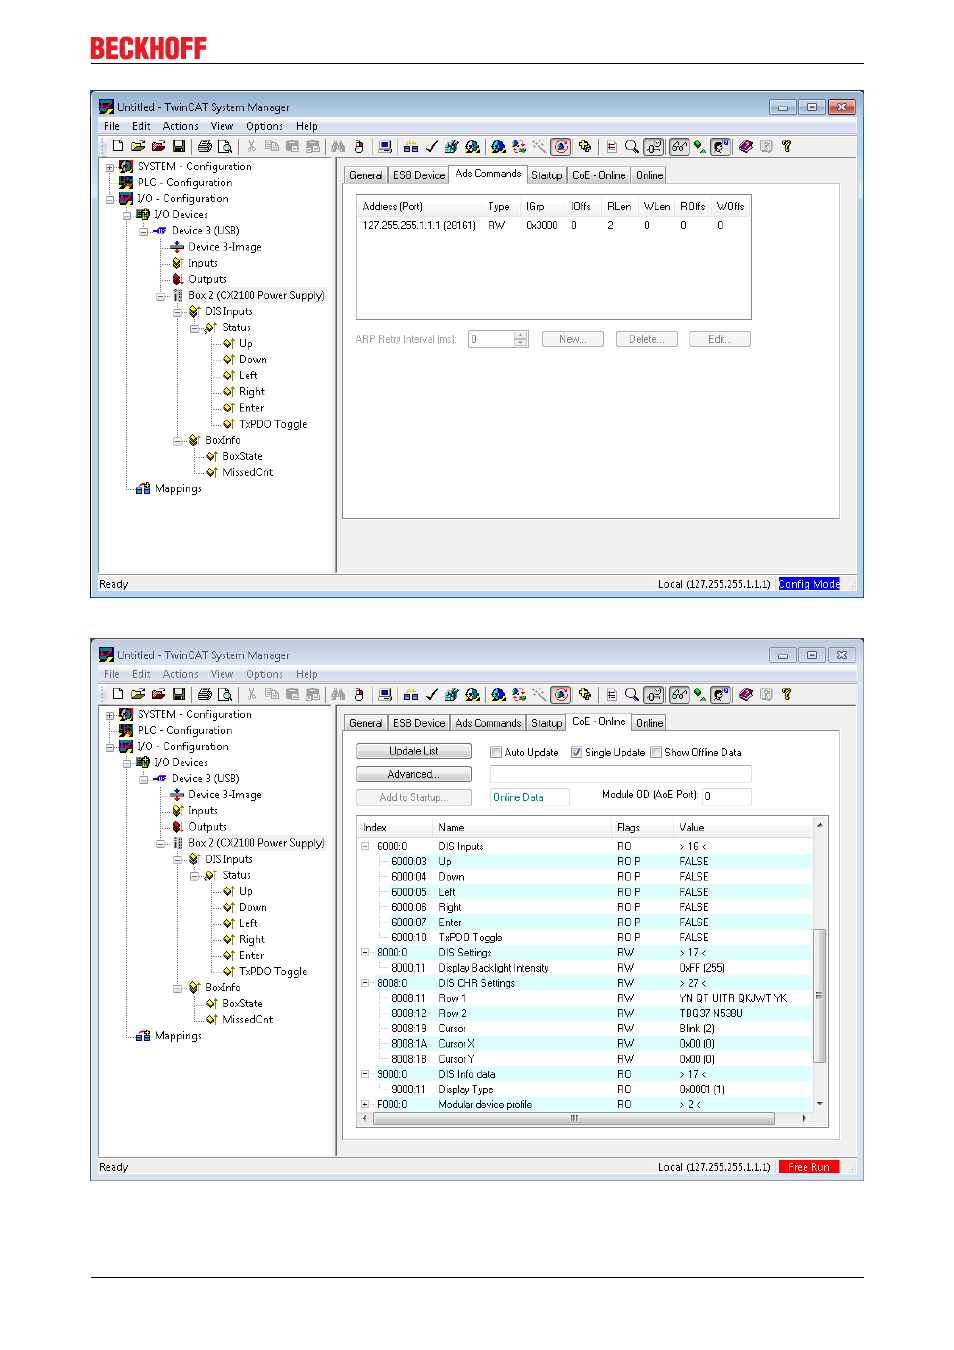954x1350 pixels.
Task: Collapse Box 2 node in Config Mode window
Action: tap(161, 296)
